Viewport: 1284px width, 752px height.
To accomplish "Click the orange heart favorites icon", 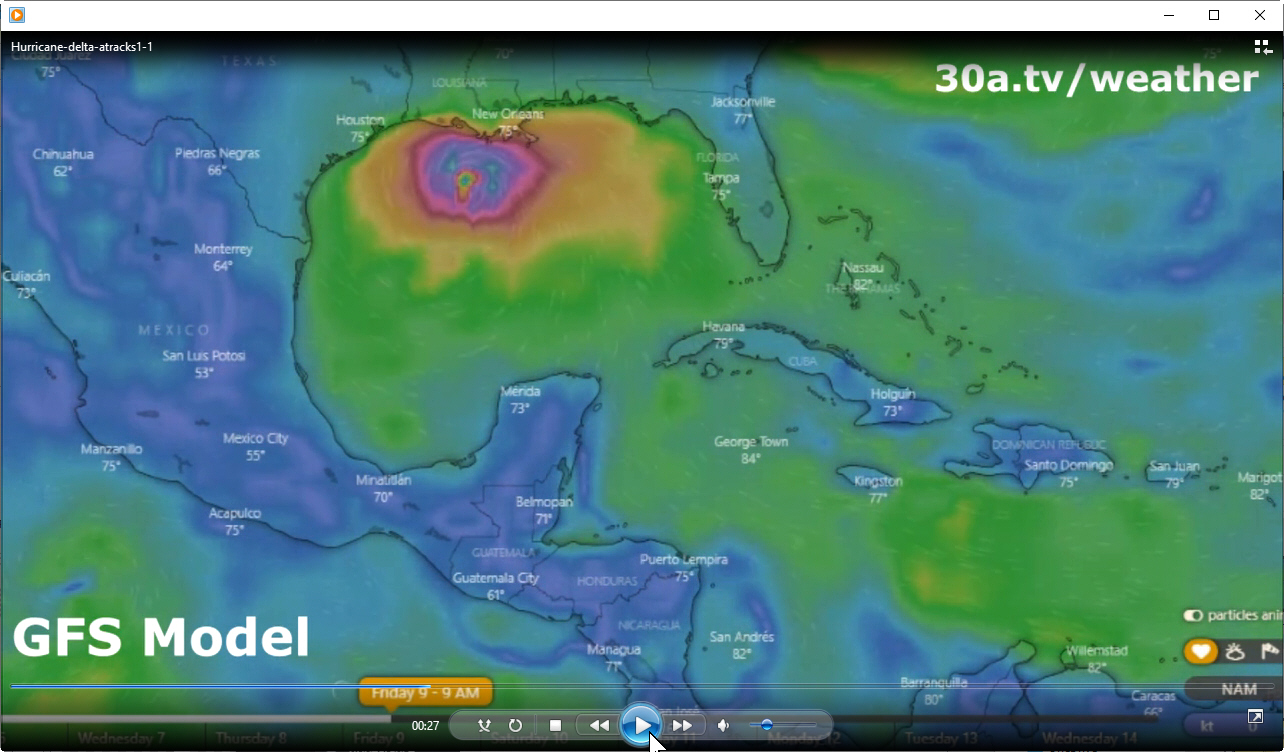I will tap(1201, 652).
